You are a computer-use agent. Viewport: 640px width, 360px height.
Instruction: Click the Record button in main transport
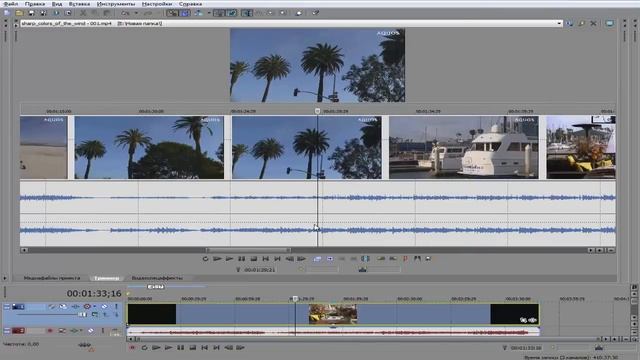[132, 348]
